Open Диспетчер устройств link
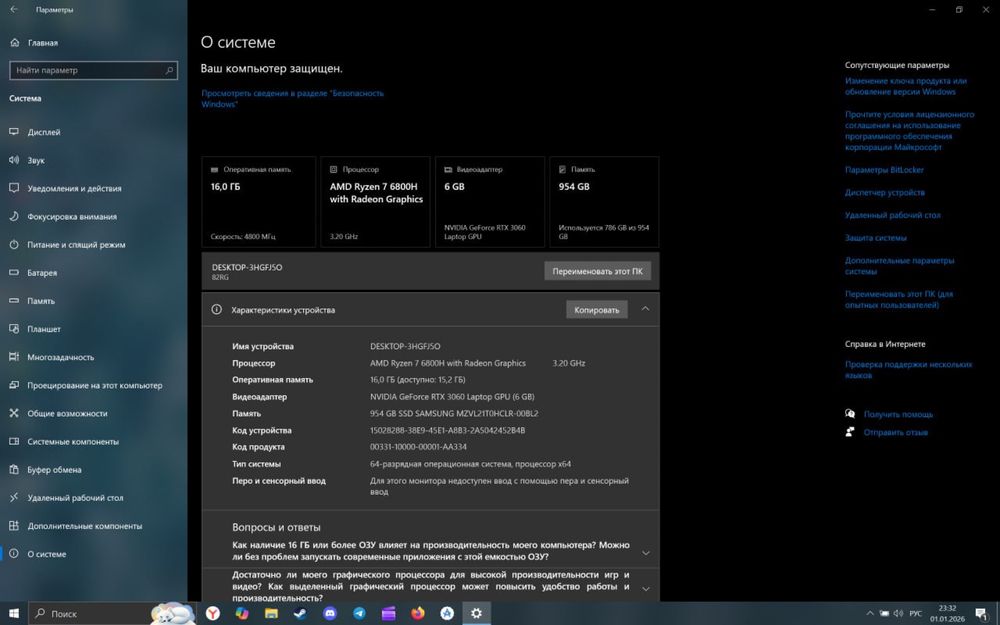 885,192
